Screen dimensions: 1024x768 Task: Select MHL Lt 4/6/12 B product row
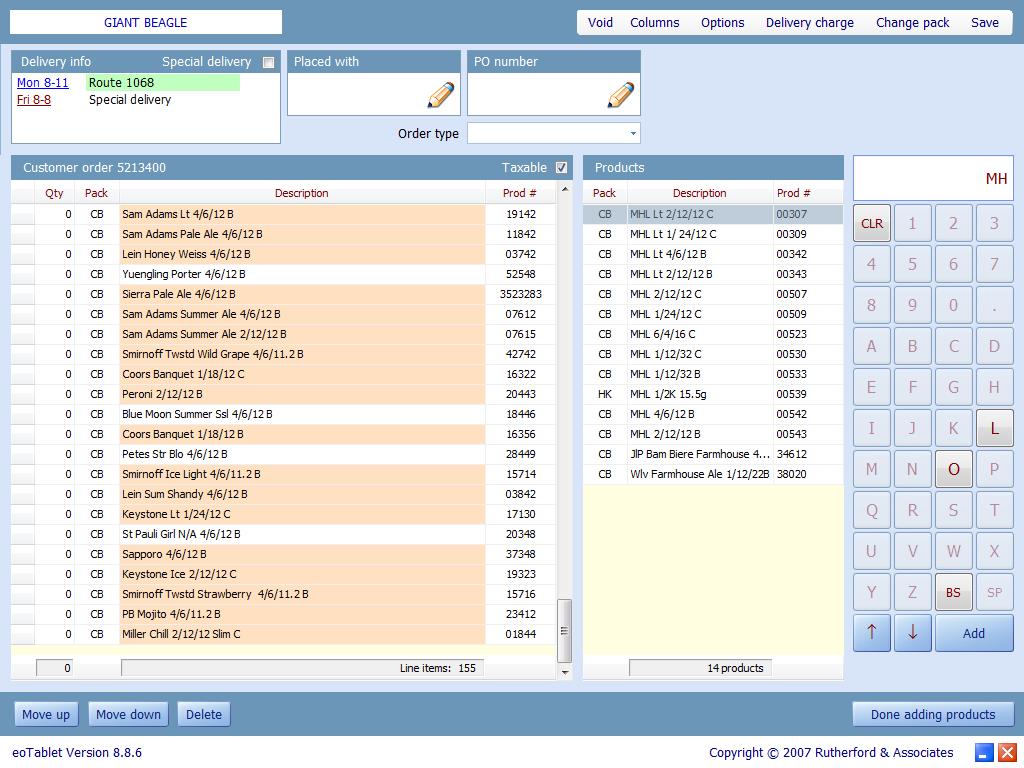[x=700, y=254]
